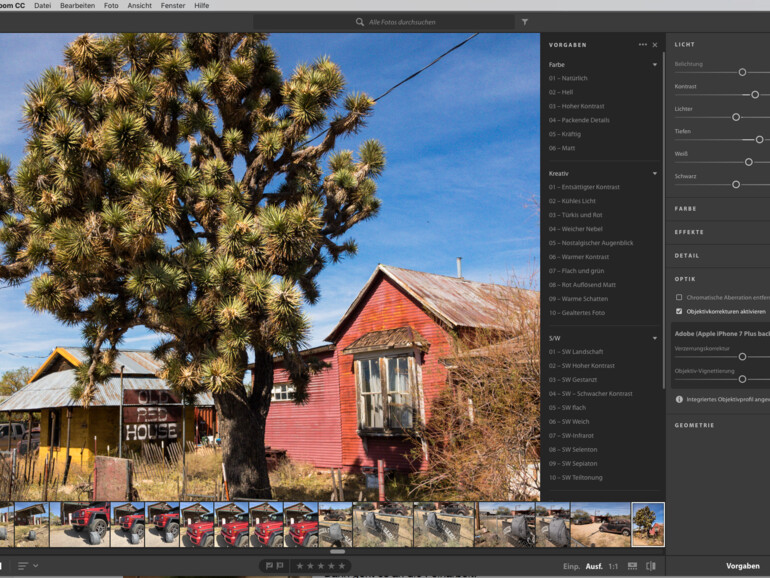Give the photo a one-star rating
The width and height of the screenshot is (770, 578).
(300, 566)
